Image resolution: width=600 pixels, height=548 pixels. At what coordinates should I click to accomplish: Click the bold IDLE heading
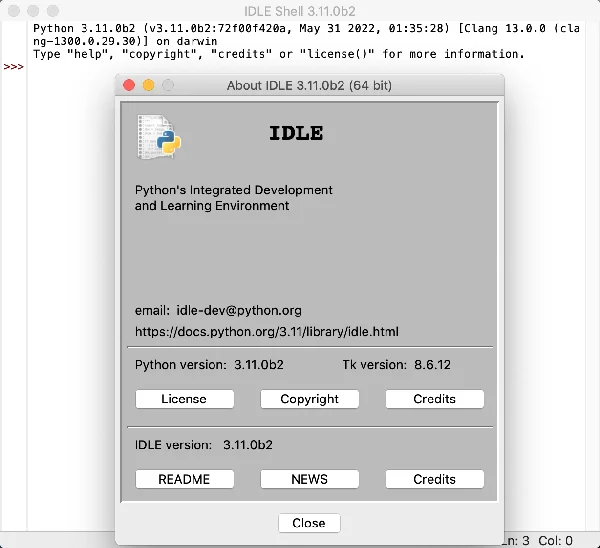[x=296, y=133]
